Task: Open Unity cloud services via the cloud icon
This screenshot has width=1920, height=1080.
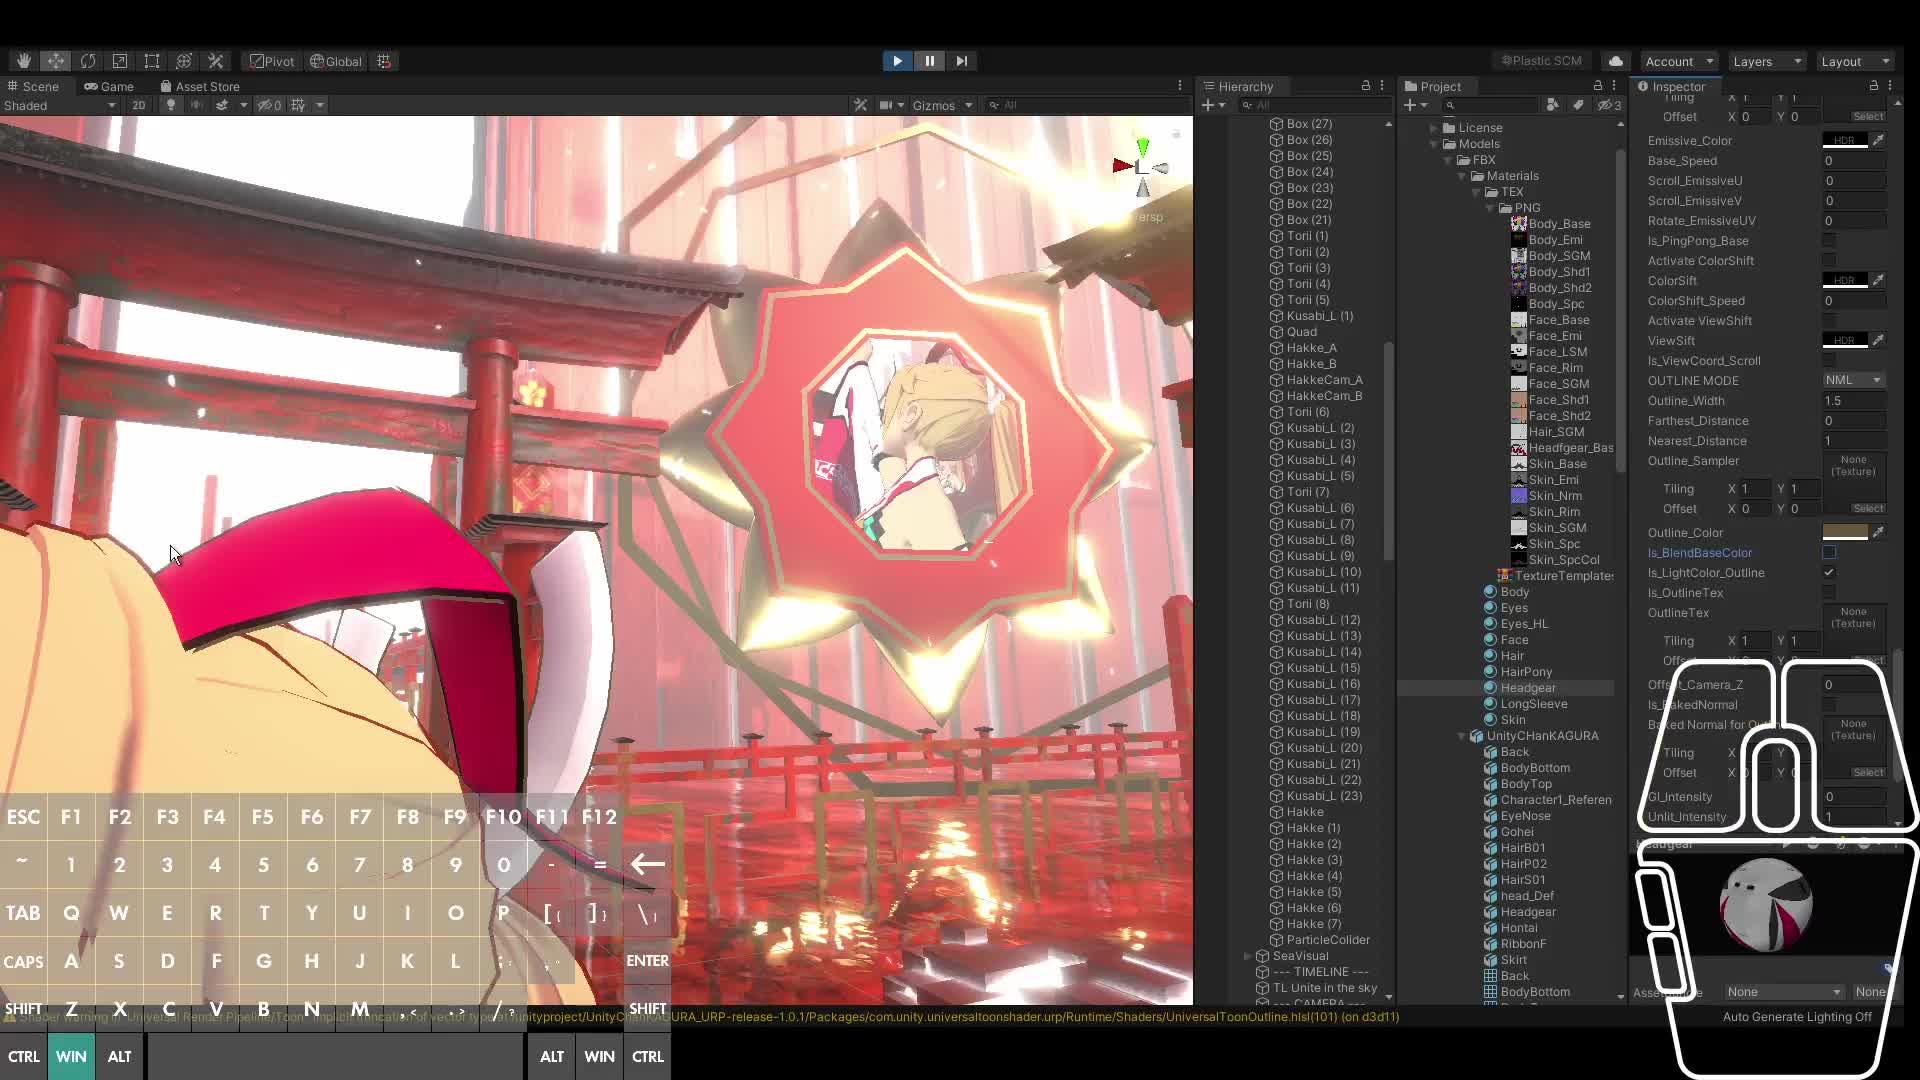Action: click(1614, 61)
